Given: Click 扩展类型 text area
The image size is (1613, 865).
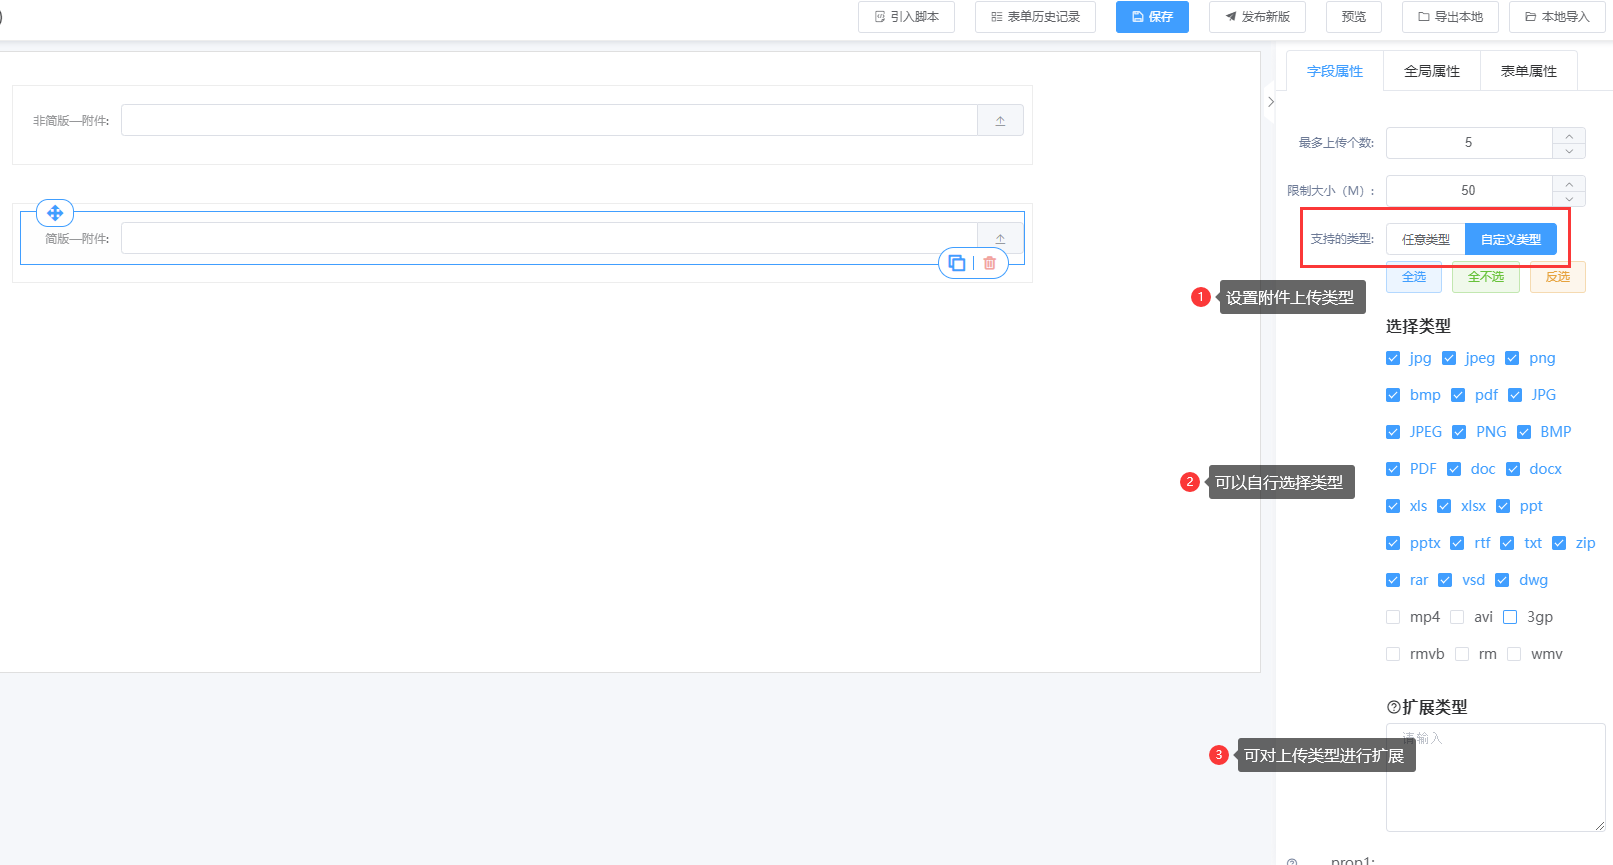Looking at the screenshot, I should tap(1496, 778).
